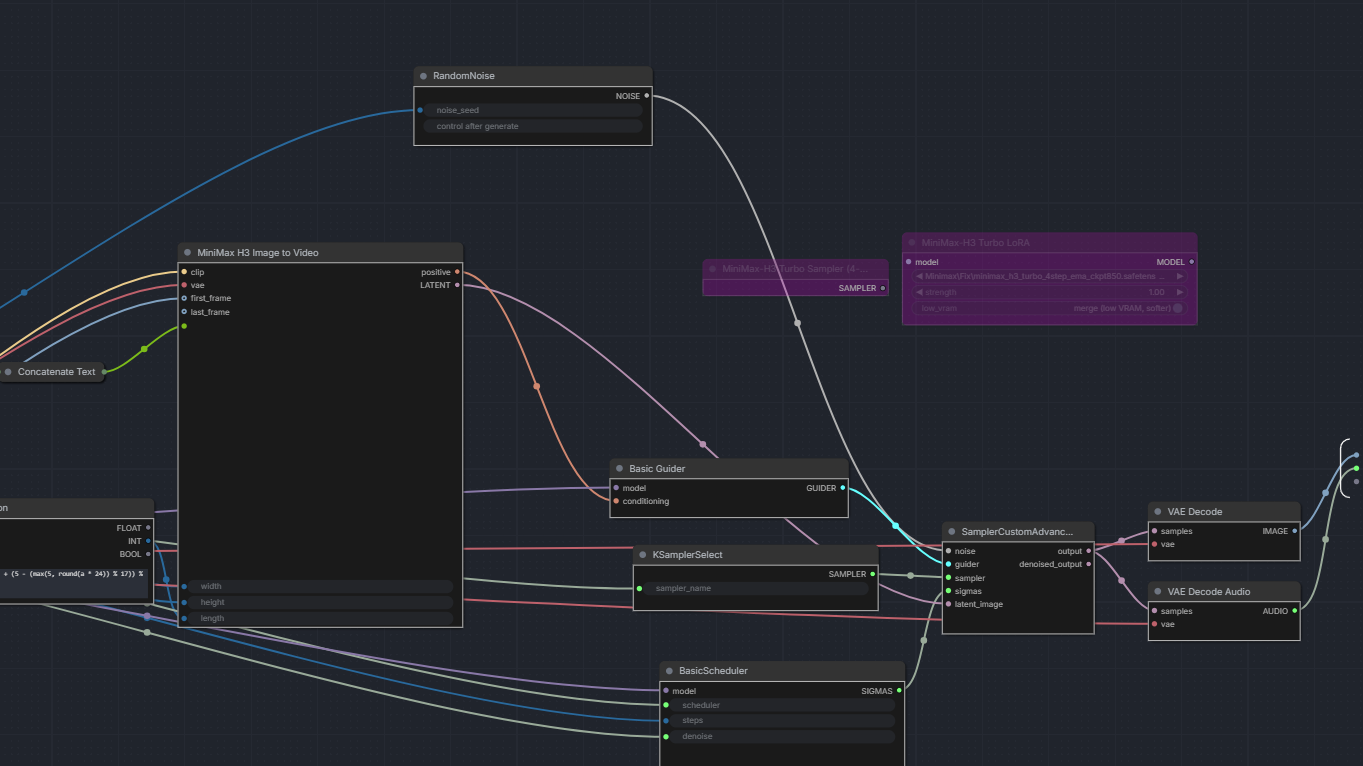Screen dimensions: 1363x766
Task: Open the LoRA safetensors file combo
Action: (1049, 276)
